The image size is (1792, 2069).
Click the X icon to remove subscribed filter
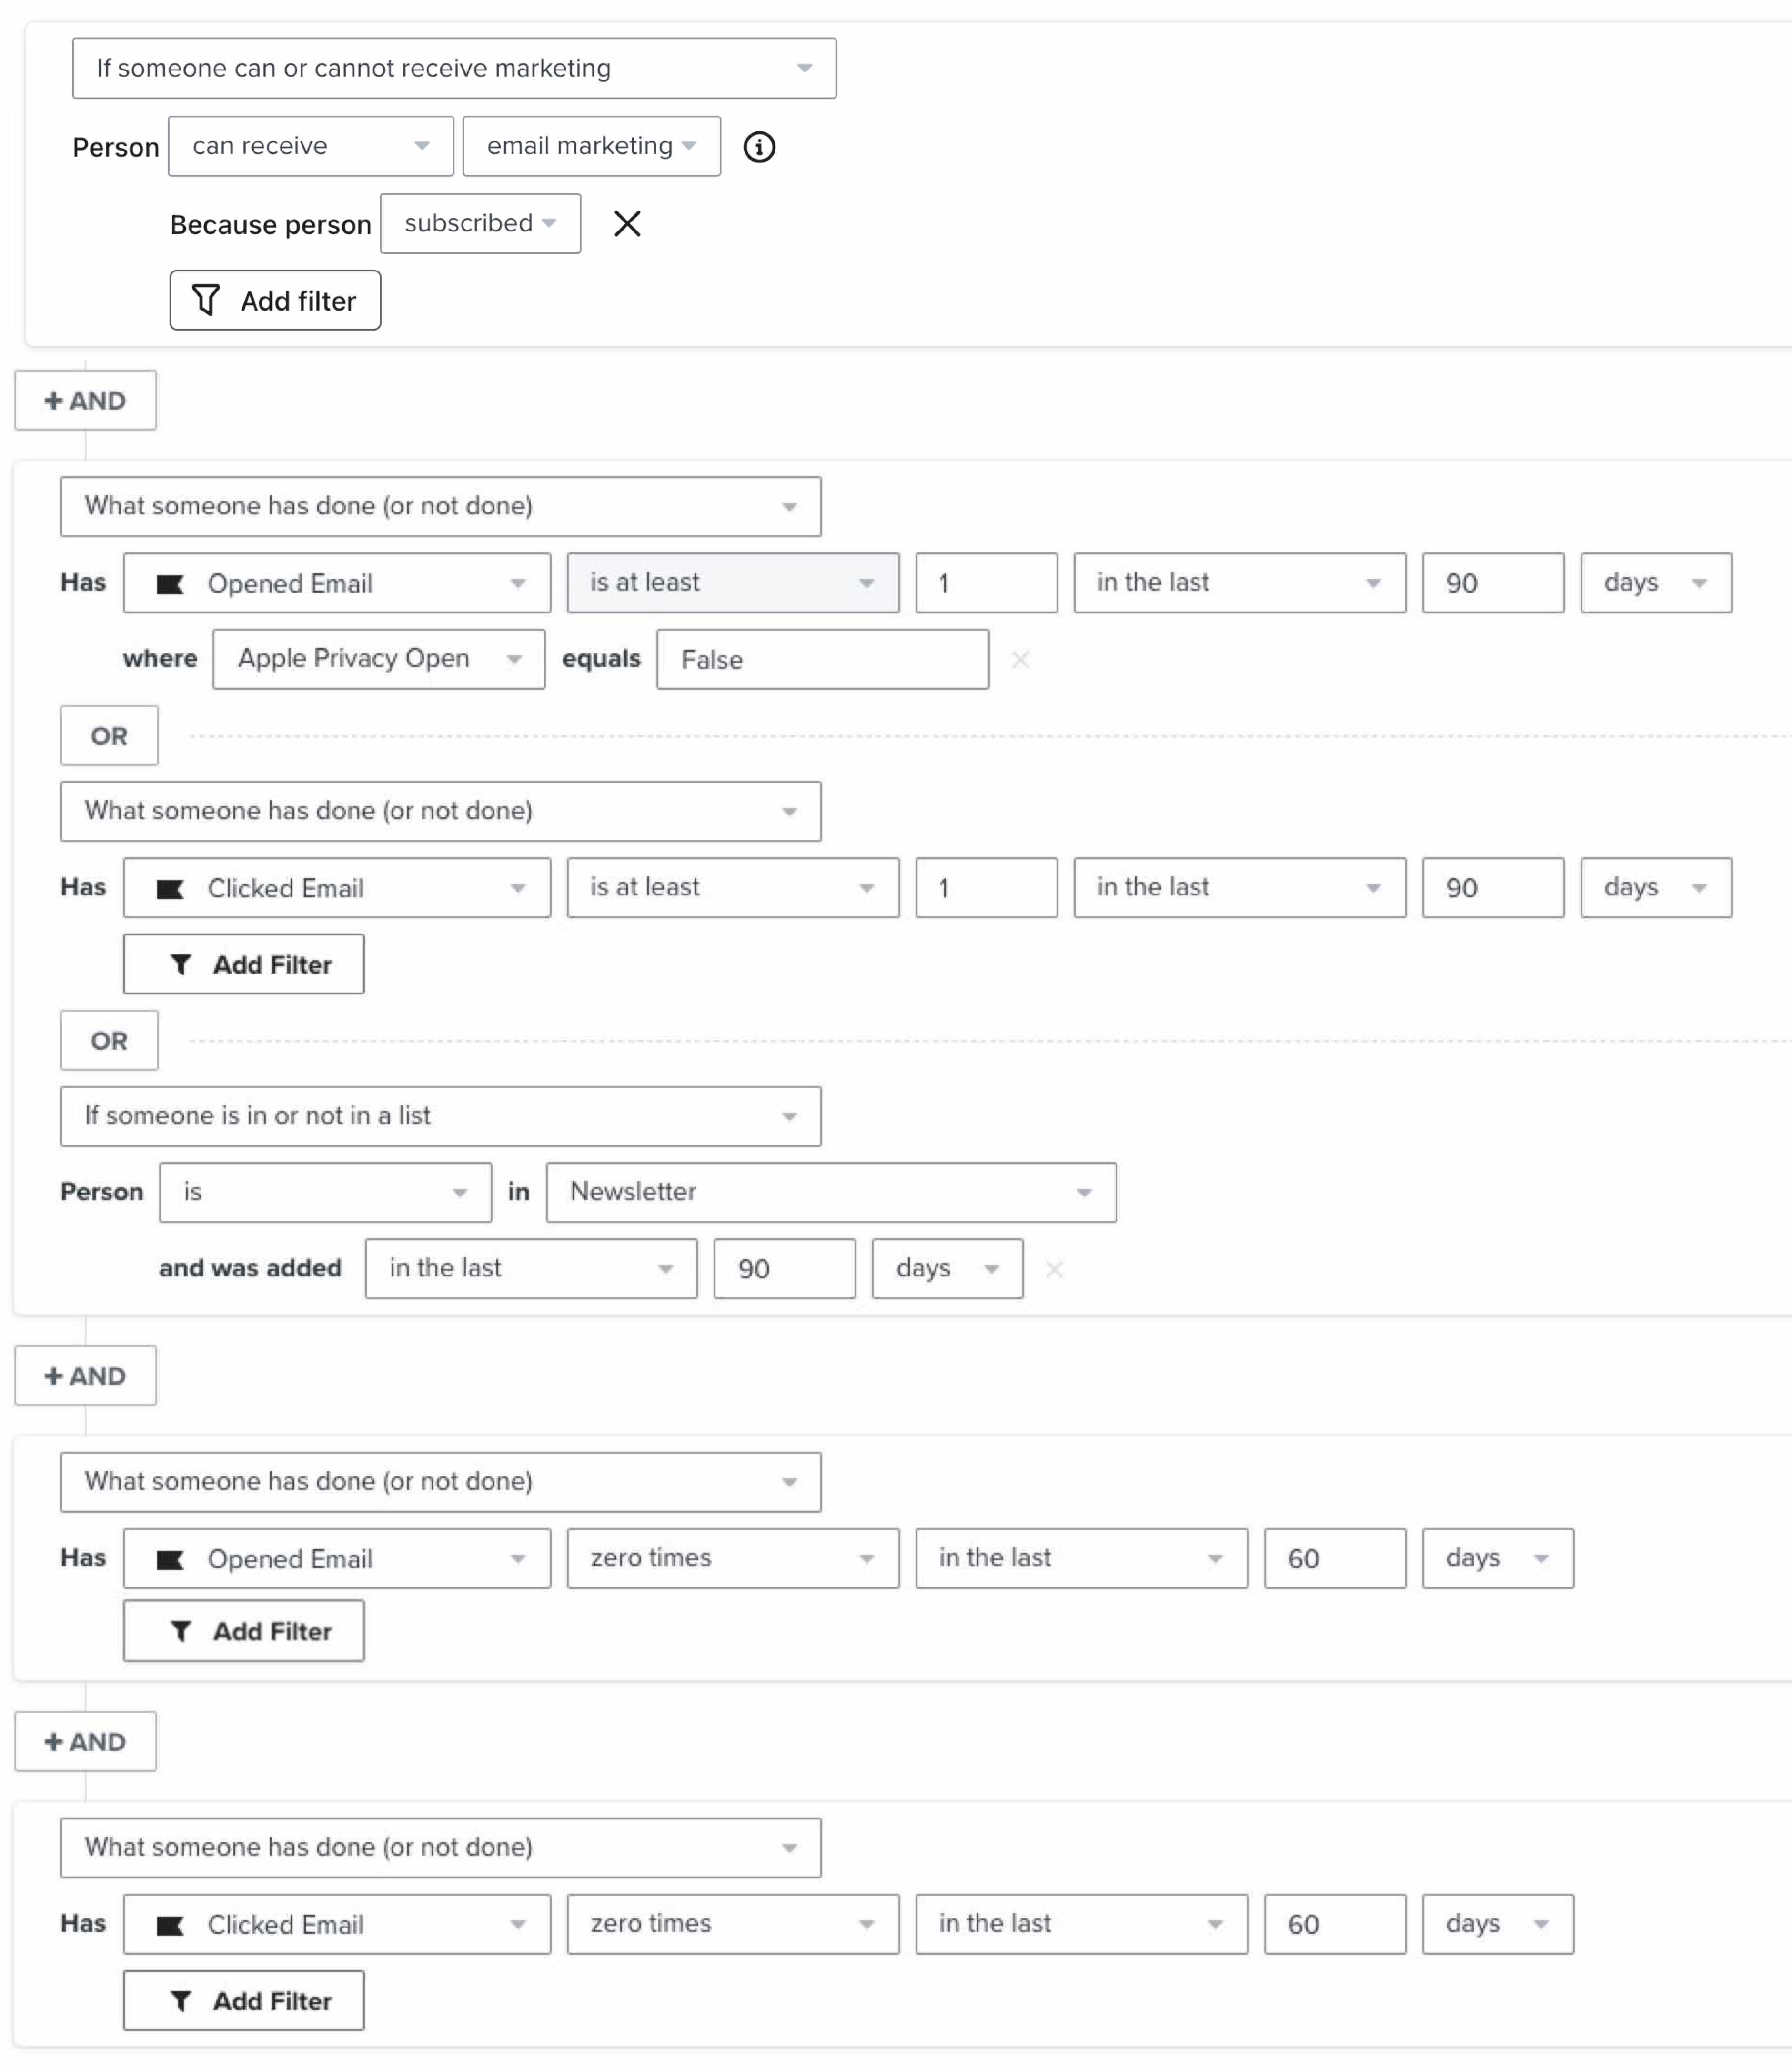pos(628,223)
